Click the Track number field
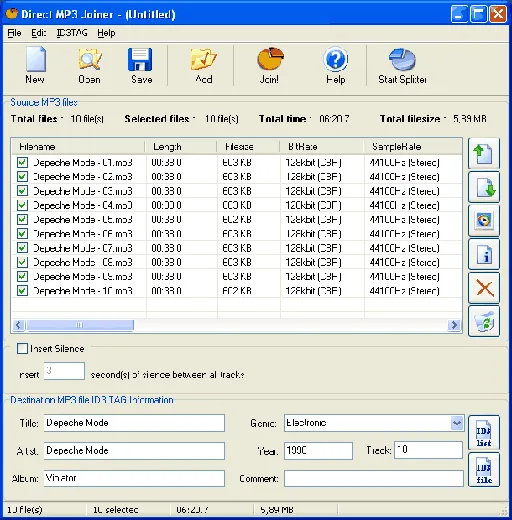Screen dimensions: 512x520 428,450
